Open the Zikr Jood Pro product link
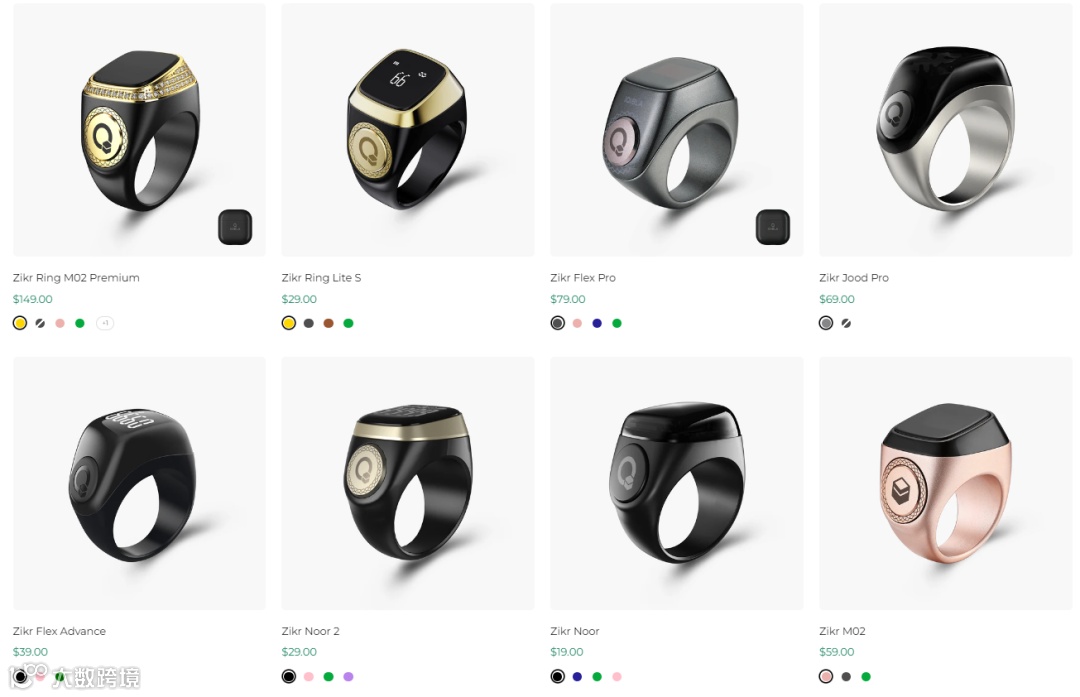The image size is (1080, 697). click(853, 278)
